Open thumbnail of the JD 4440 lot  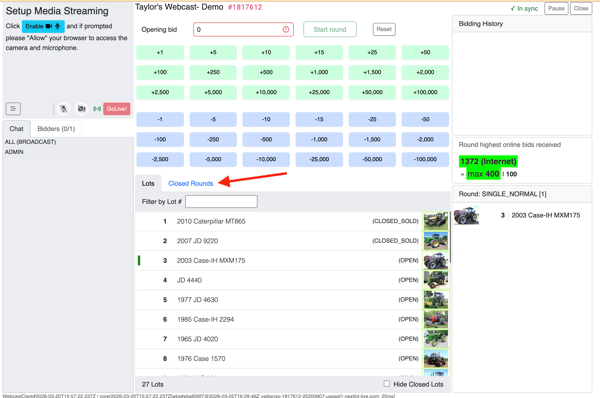pyautogui.click(x=435, y=280)
